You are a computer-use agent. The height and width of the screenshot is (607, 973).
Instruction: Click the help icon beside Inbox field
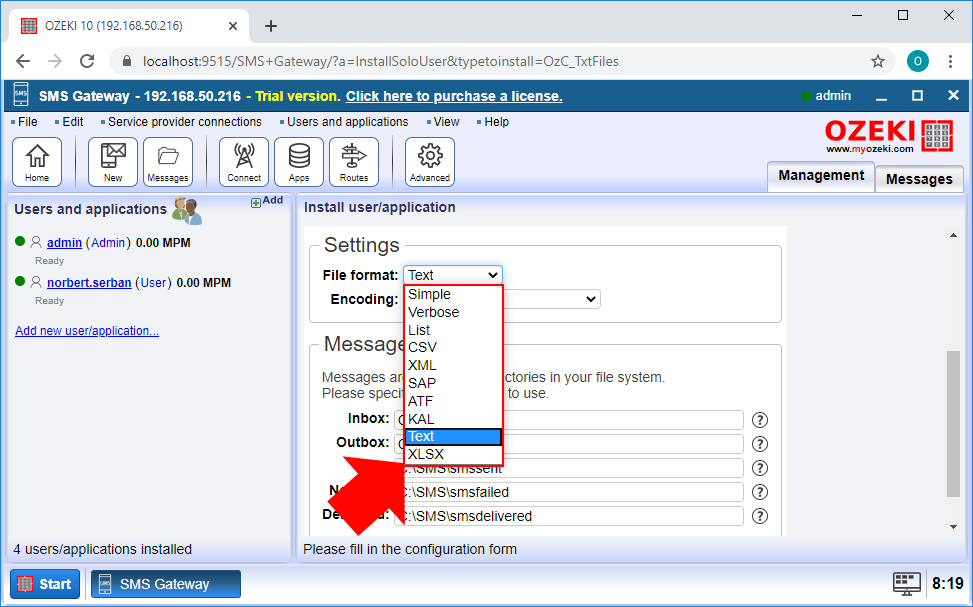click(760, 420)
